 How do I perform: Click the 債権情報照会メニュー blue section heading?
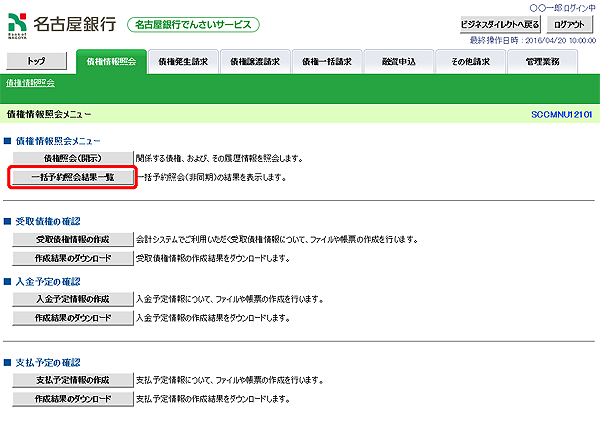click(58, 141)
